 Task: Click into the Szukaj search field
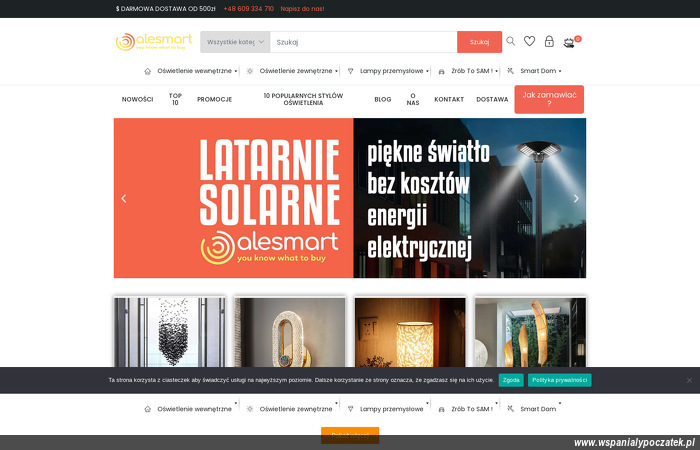363,42
